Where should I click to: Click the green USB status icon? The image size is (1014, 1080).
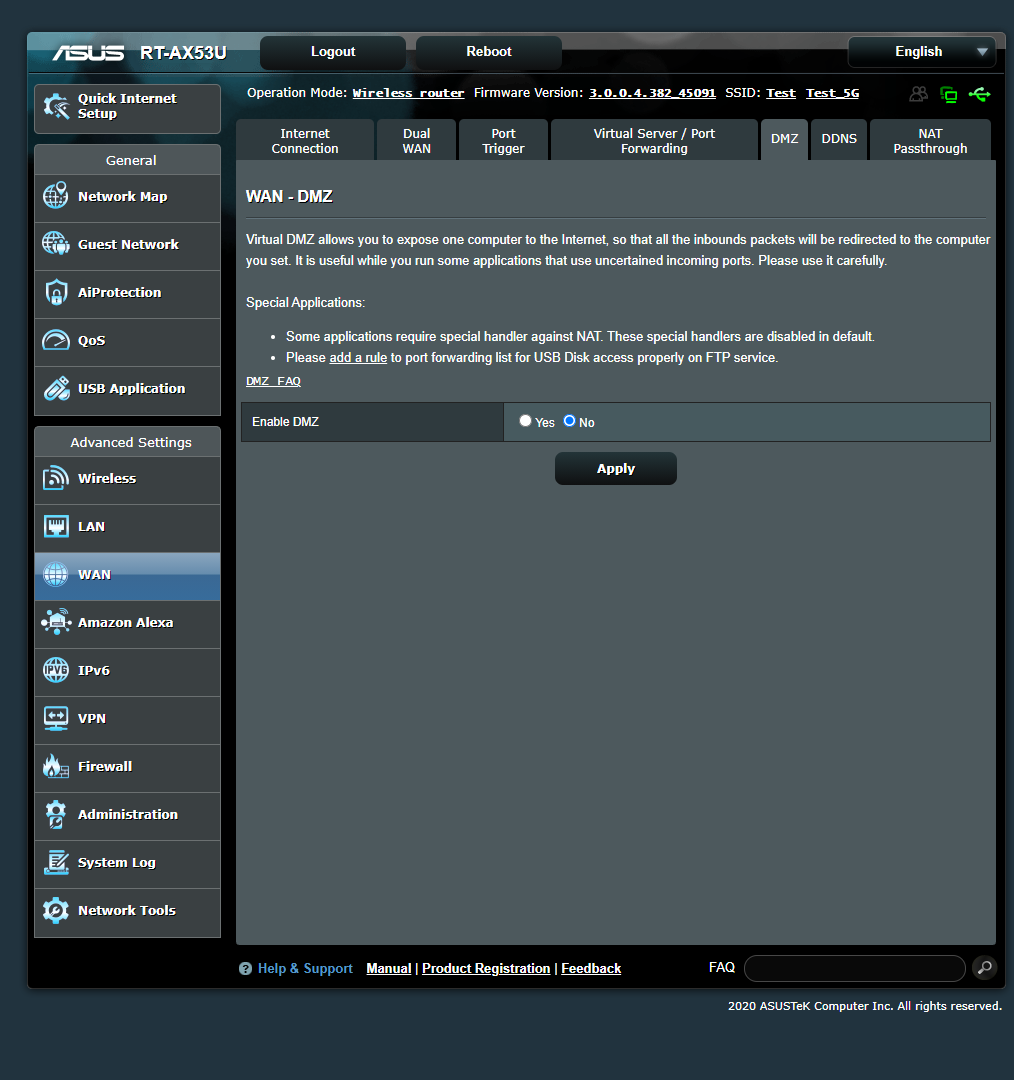click(980, 94)
